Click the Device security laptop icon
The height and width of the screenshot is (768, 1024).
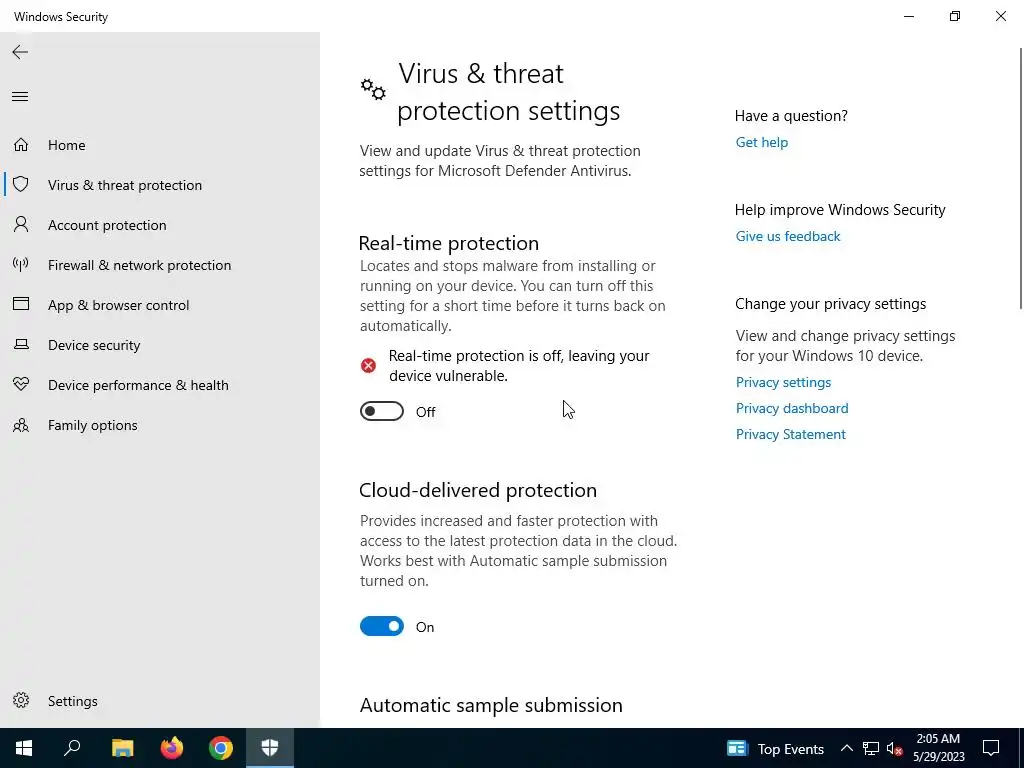click(x=21, y=344)
